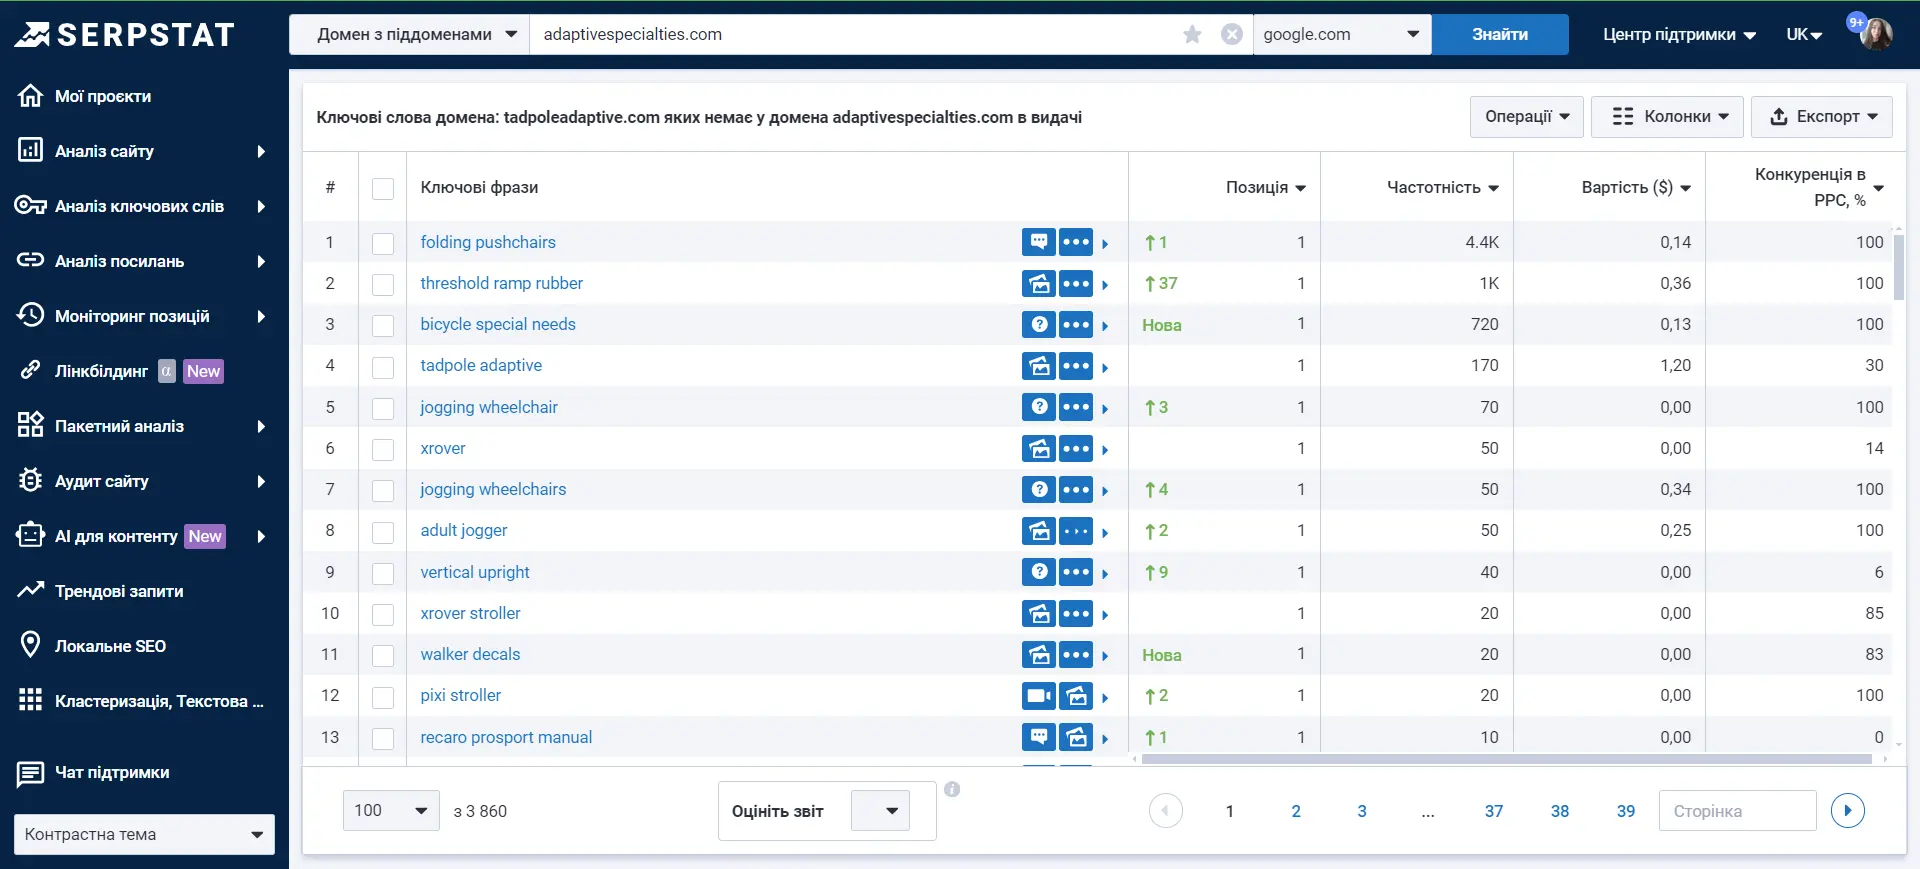Open the google.com search engine dropdown

point(1342,35)
